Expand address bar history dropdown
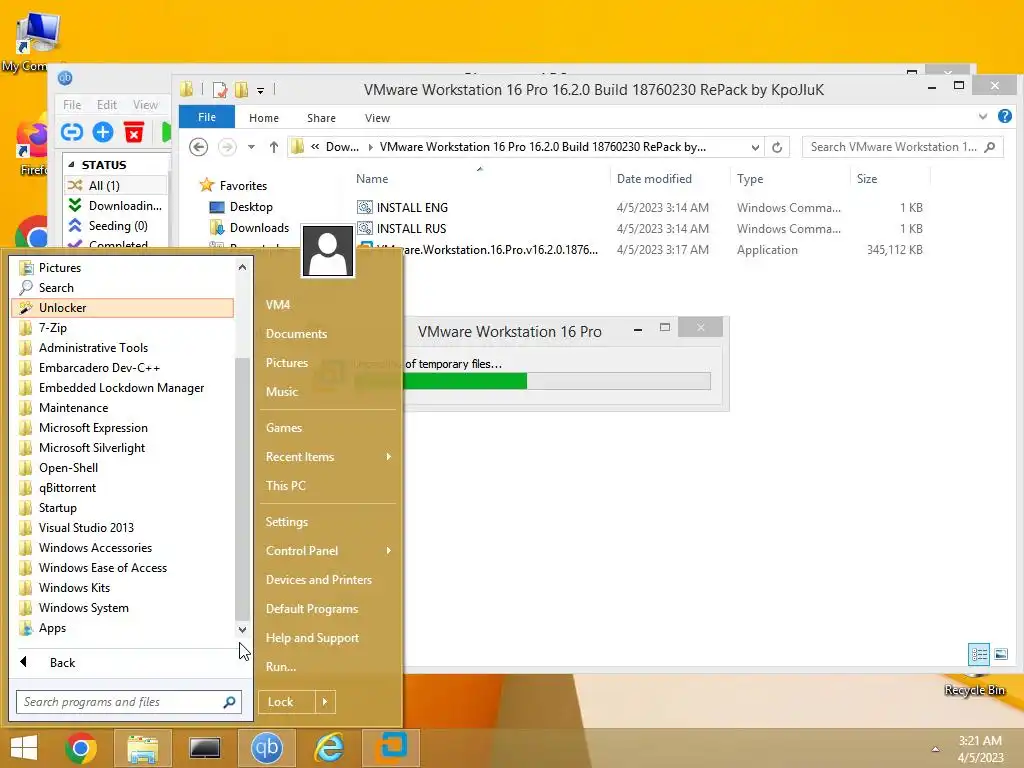This screenshot has height=768, width=1024. point(755,148)
